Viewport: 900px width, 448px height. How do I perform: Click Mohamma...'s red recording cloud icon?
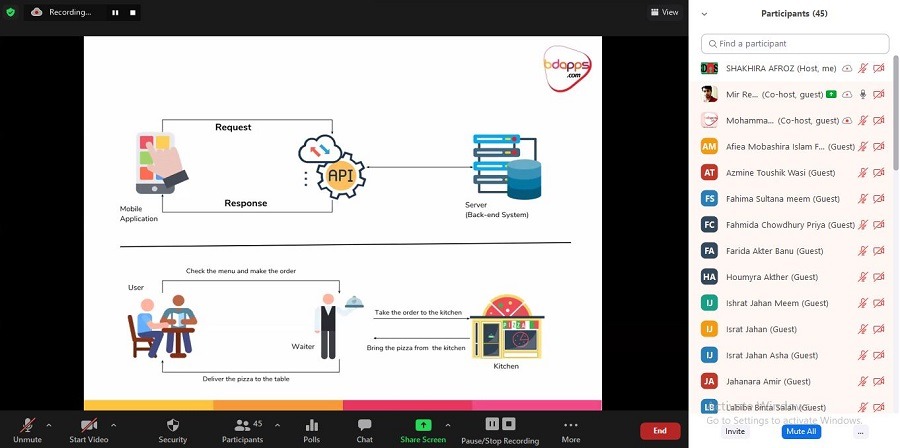[x=847, y=120]
